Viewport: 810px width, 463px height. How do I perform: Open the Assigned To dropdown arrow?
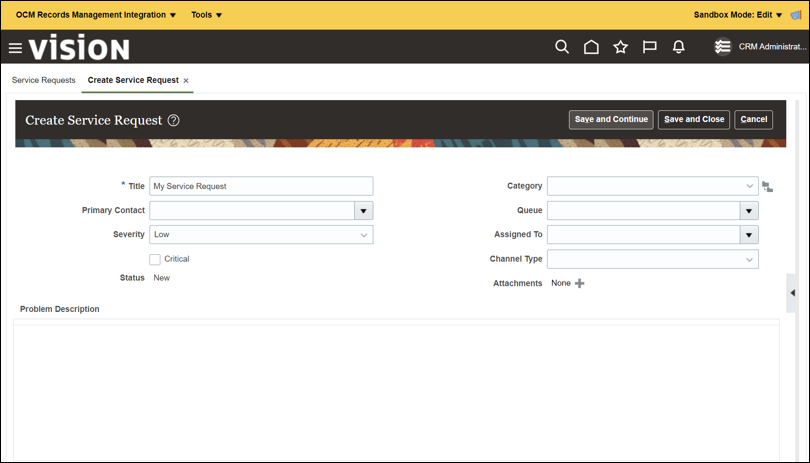pos(749,235)
